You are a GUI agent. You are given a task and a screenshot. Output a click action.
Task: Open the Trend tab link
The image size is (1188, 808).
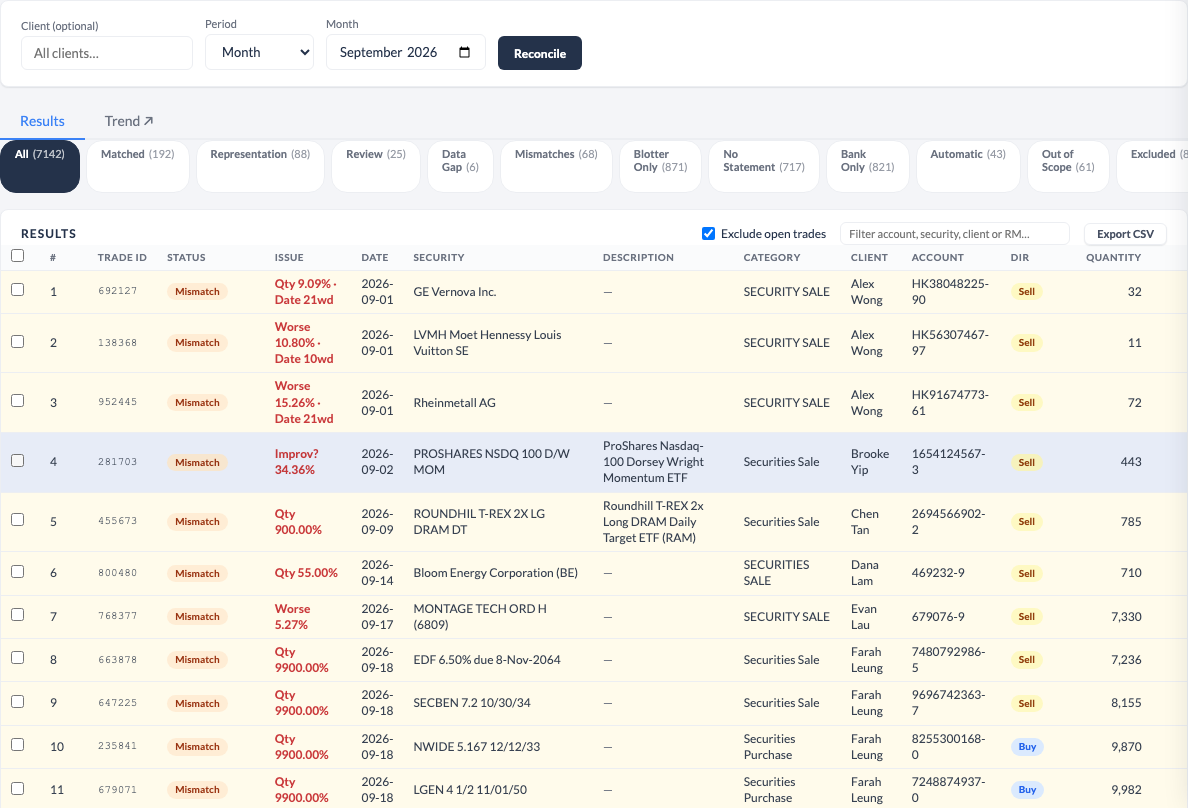click(x=129, y=121)
